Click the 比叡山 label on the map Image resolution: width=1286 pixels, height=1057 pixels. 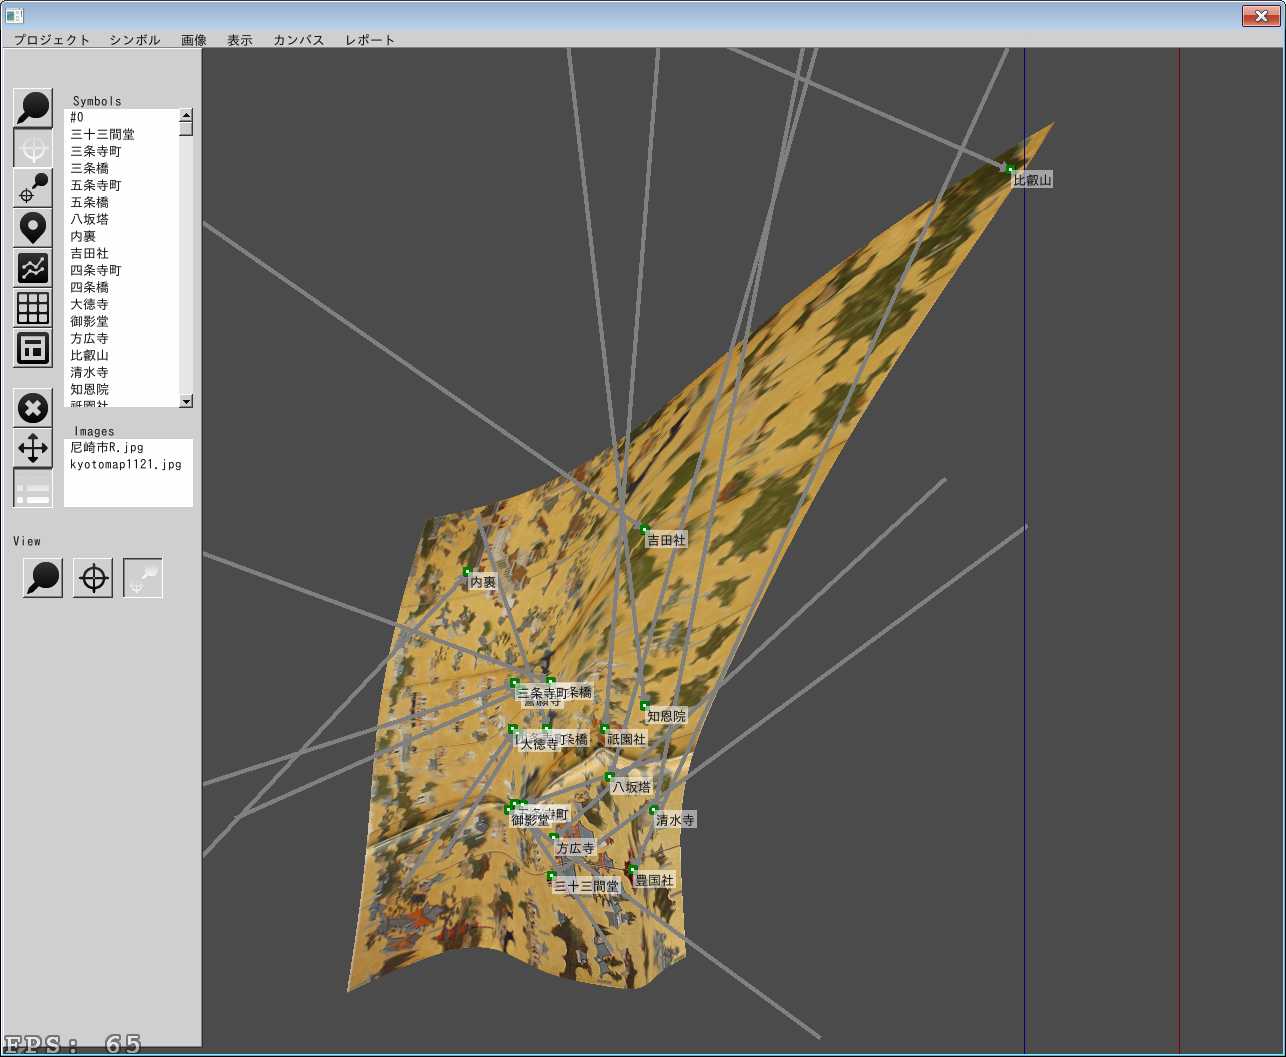pyautogui.click(x=1032, y=180)
